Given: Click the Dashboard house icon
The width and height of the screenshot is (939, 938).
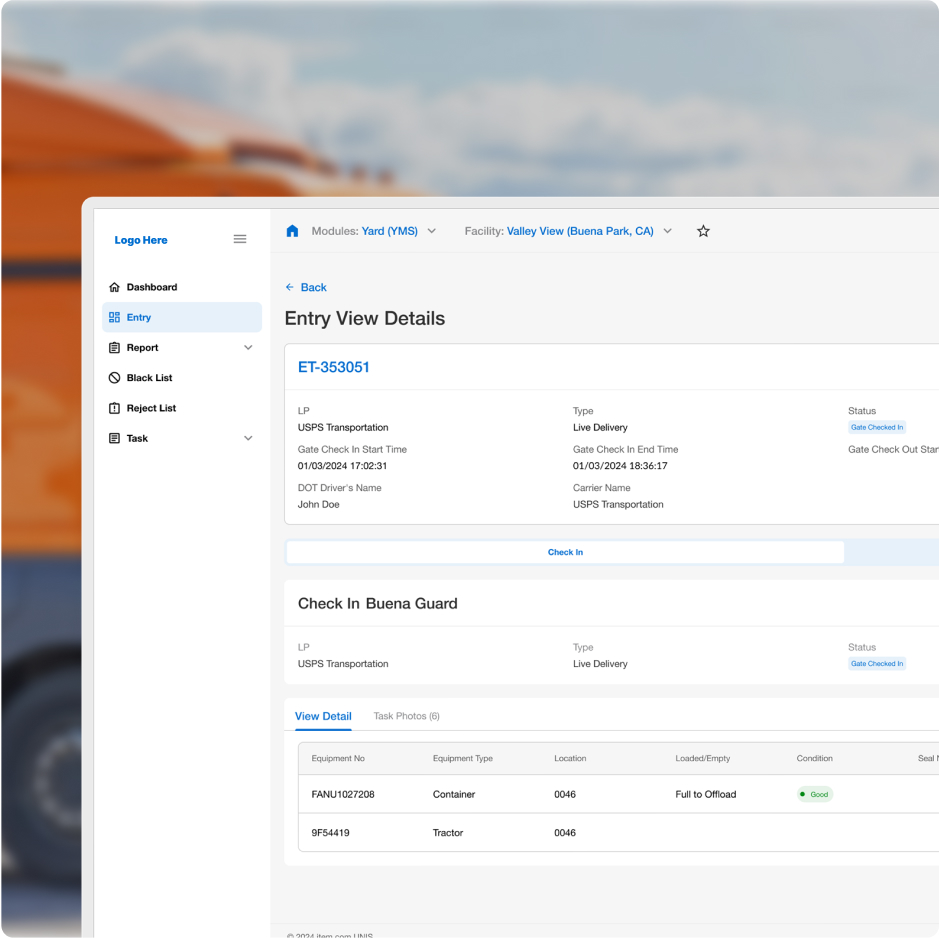Looking at the screenshot, I should click(x=114, y=287).
